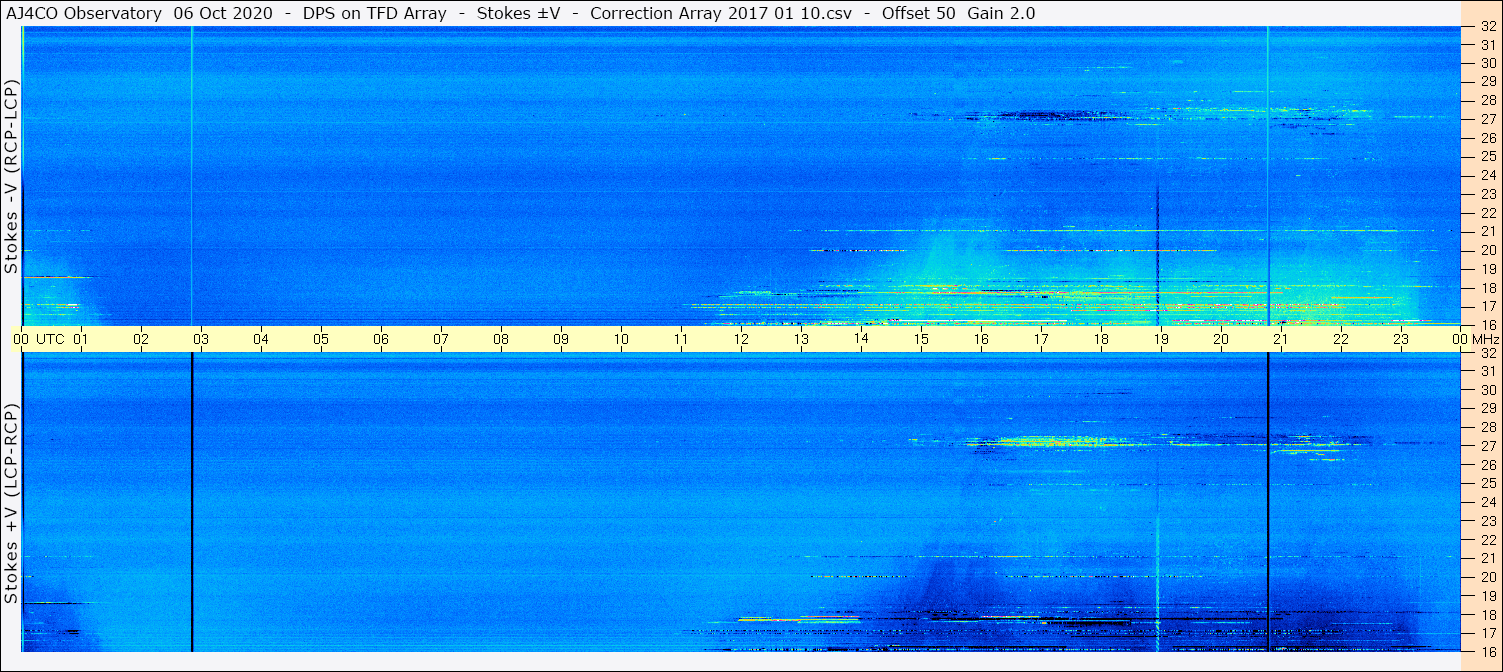Select hour "01" on the UTC axis
The image size is (1503, 672).
click(x=81, y=339)
